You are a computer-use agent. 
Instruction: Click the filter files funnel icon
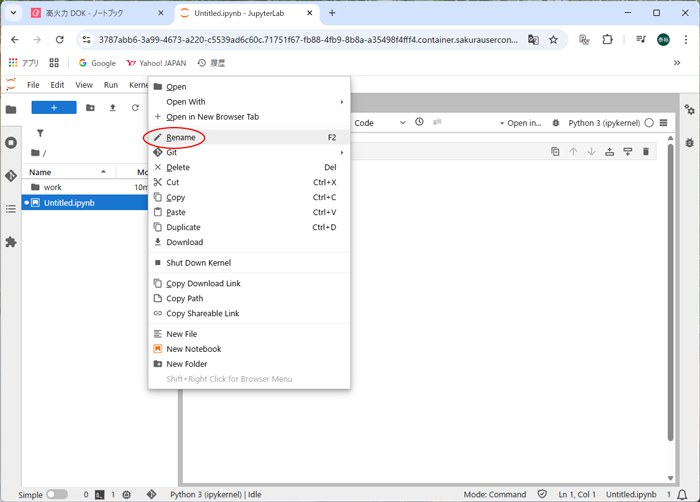tap(40, 133)
